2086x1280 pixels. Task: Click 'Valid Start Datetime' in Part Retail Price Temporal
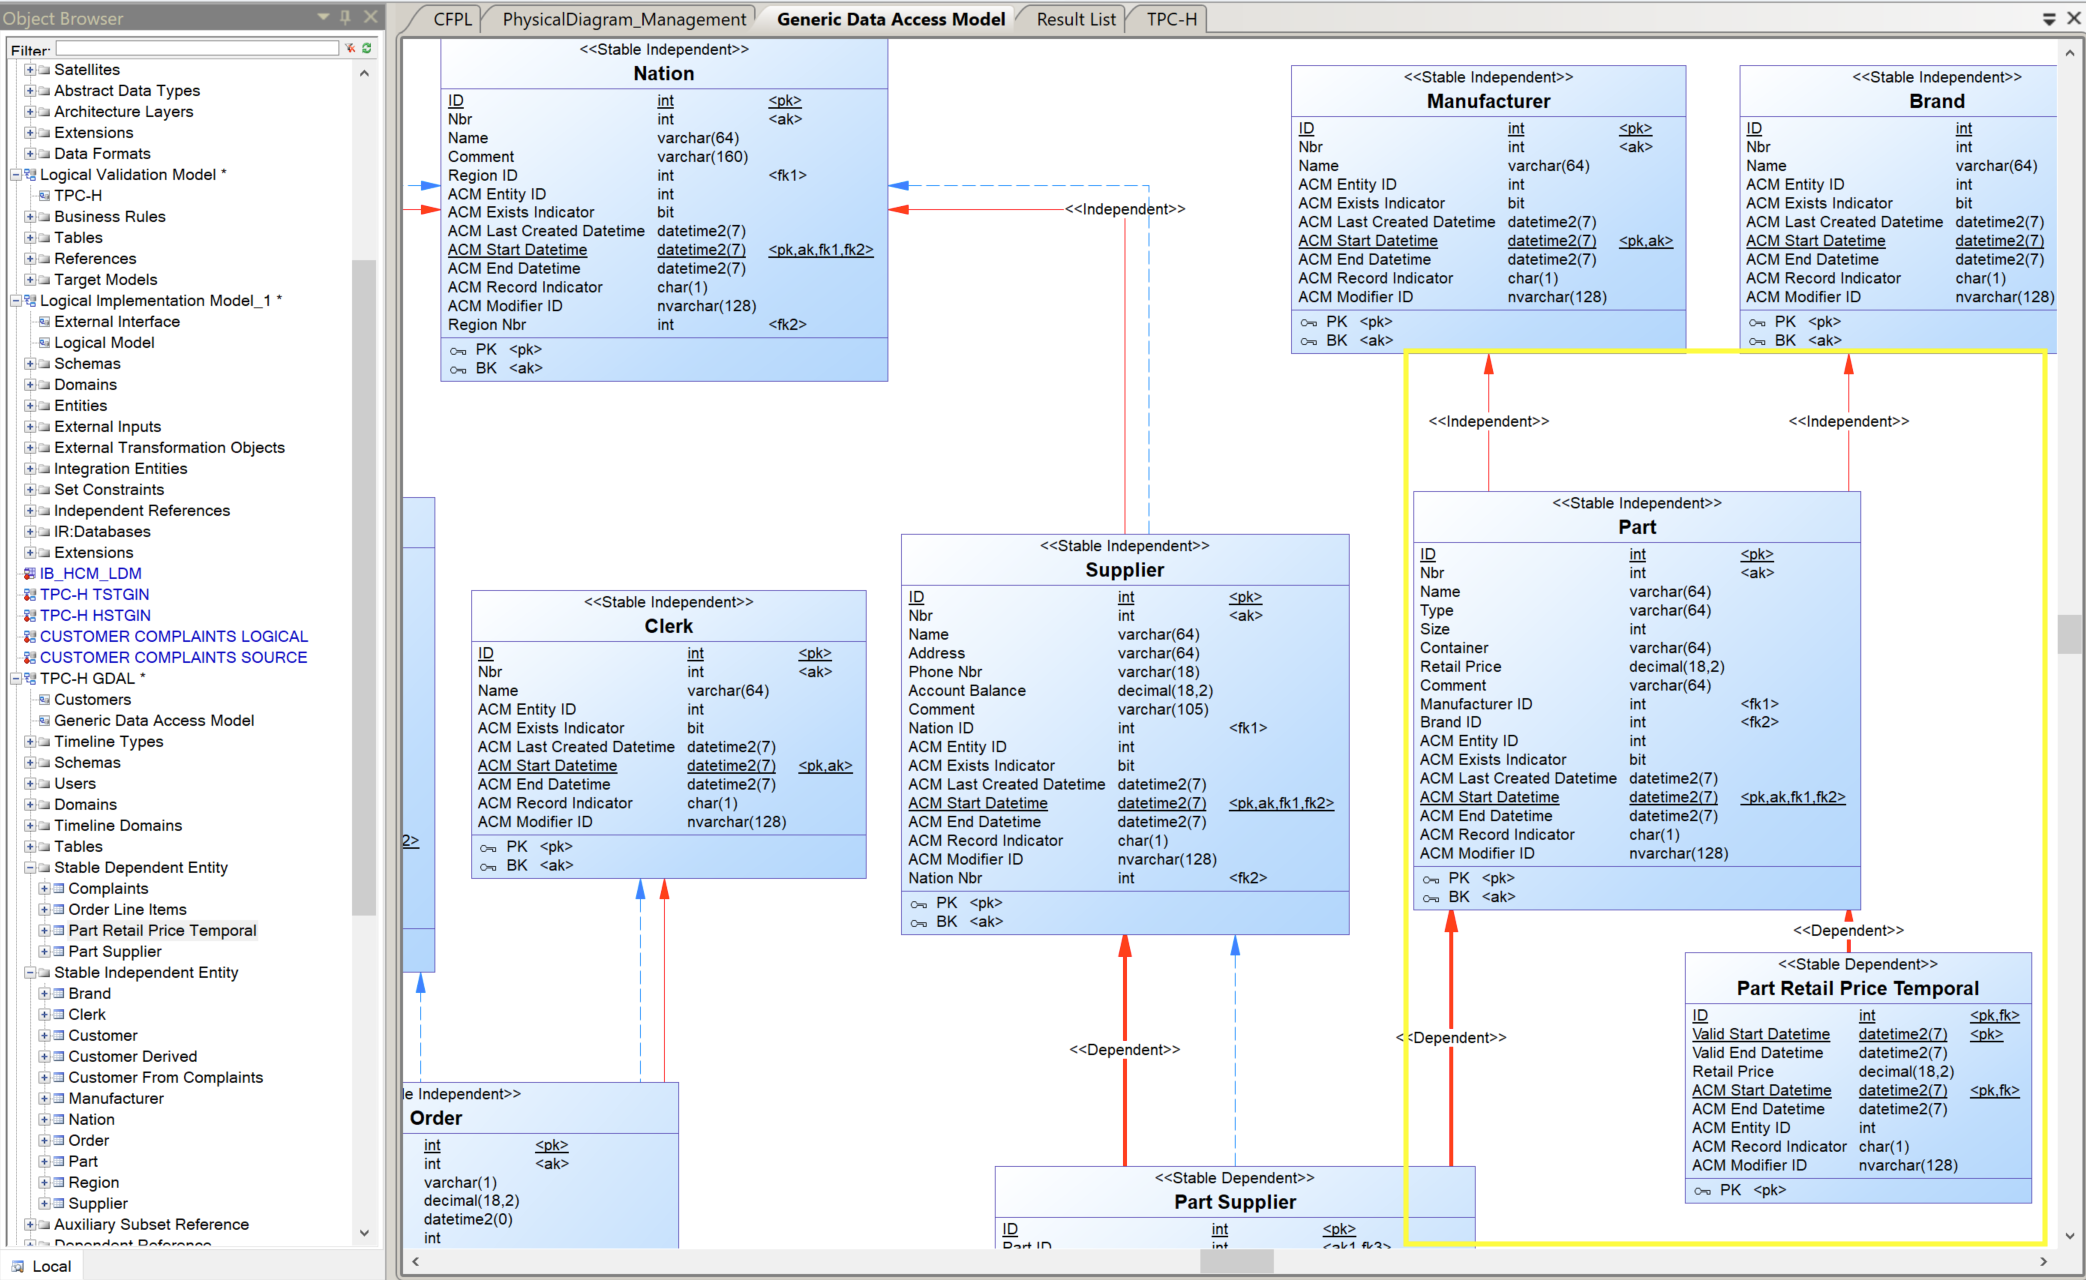1760,1034
